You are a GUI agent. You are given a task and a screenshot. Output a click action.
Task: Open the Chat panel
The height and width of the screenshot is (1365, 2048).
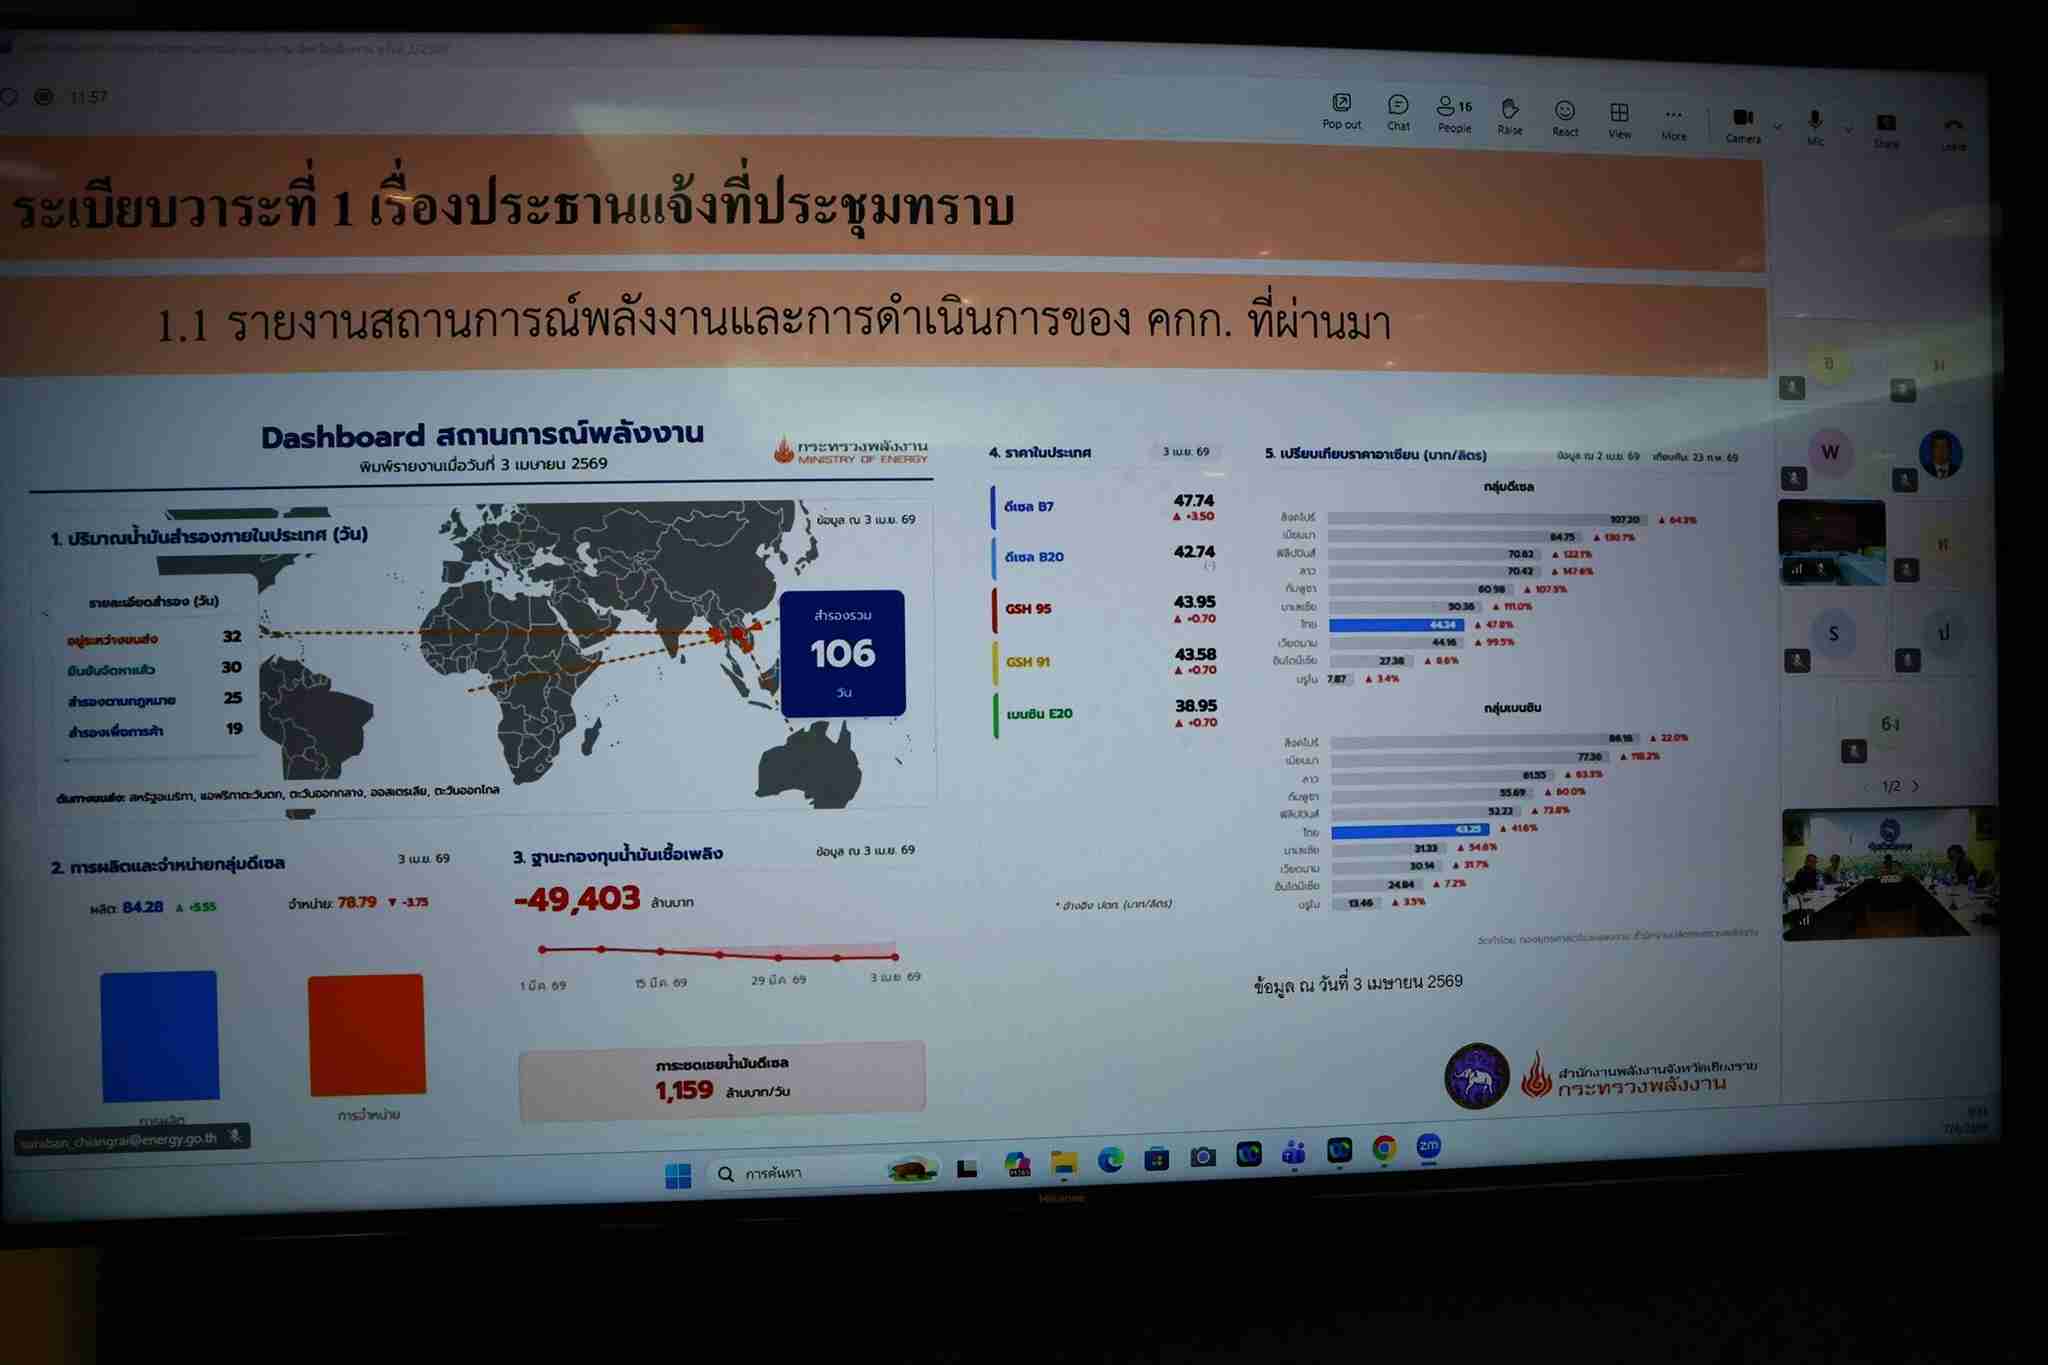pos(1398,113)
